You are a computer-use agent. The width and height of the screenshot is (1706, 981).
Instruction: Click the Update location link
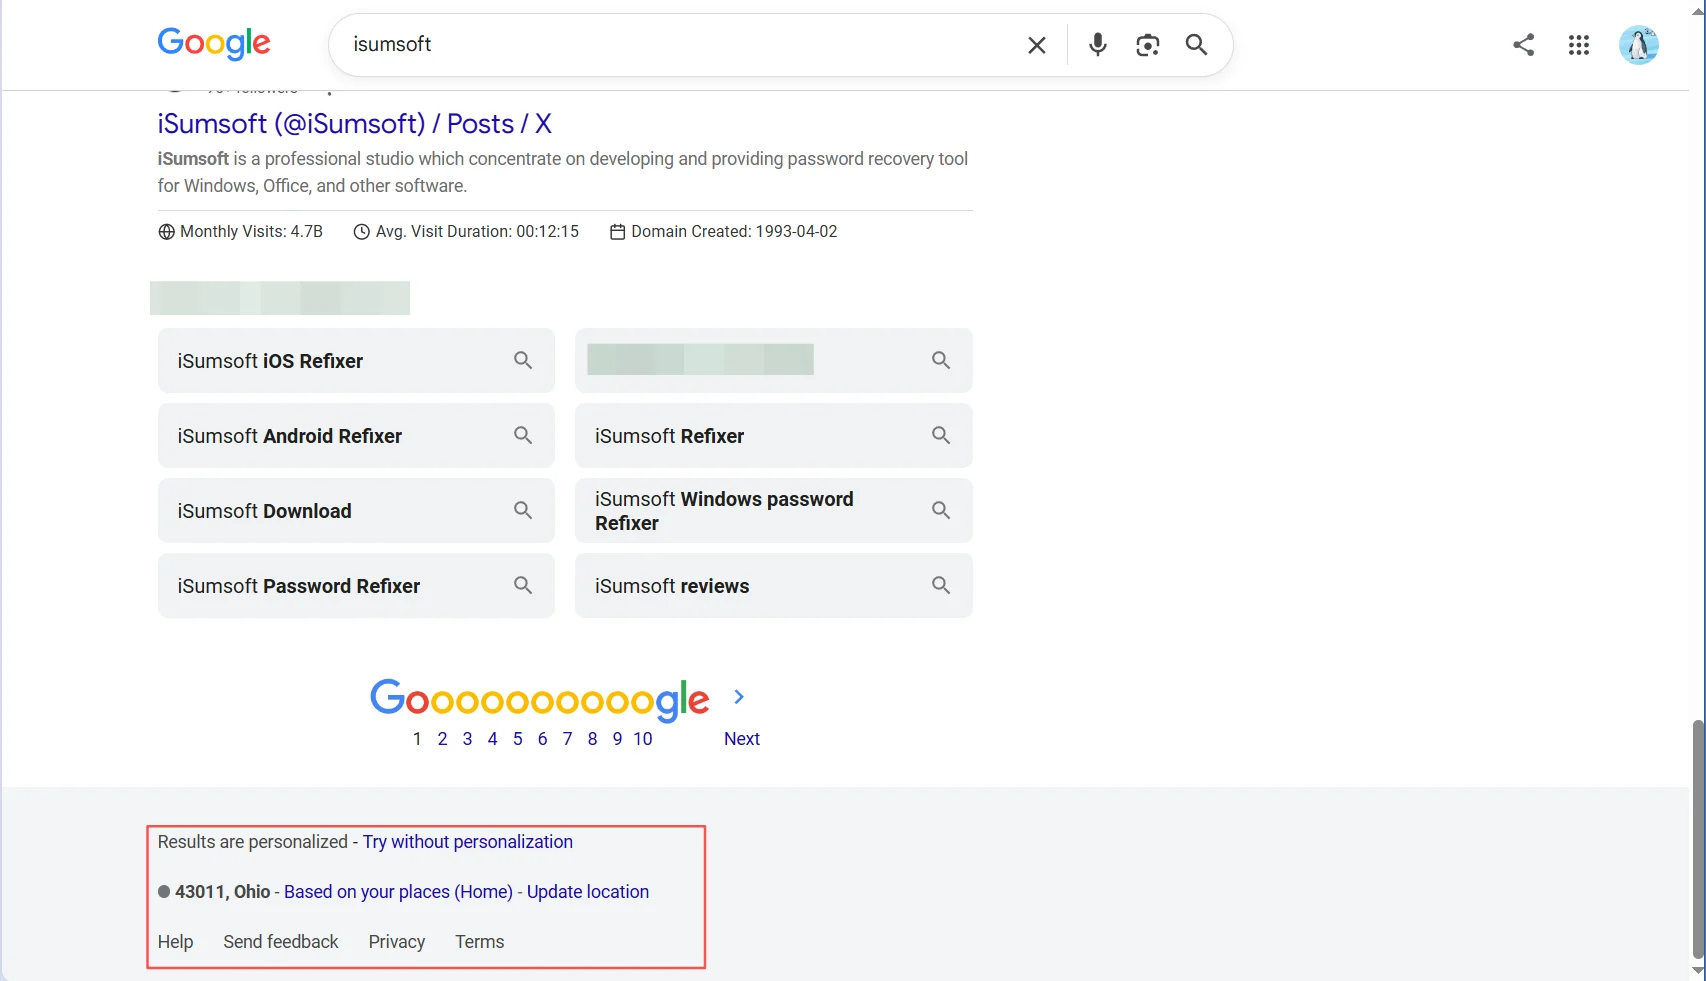point(588,892)
